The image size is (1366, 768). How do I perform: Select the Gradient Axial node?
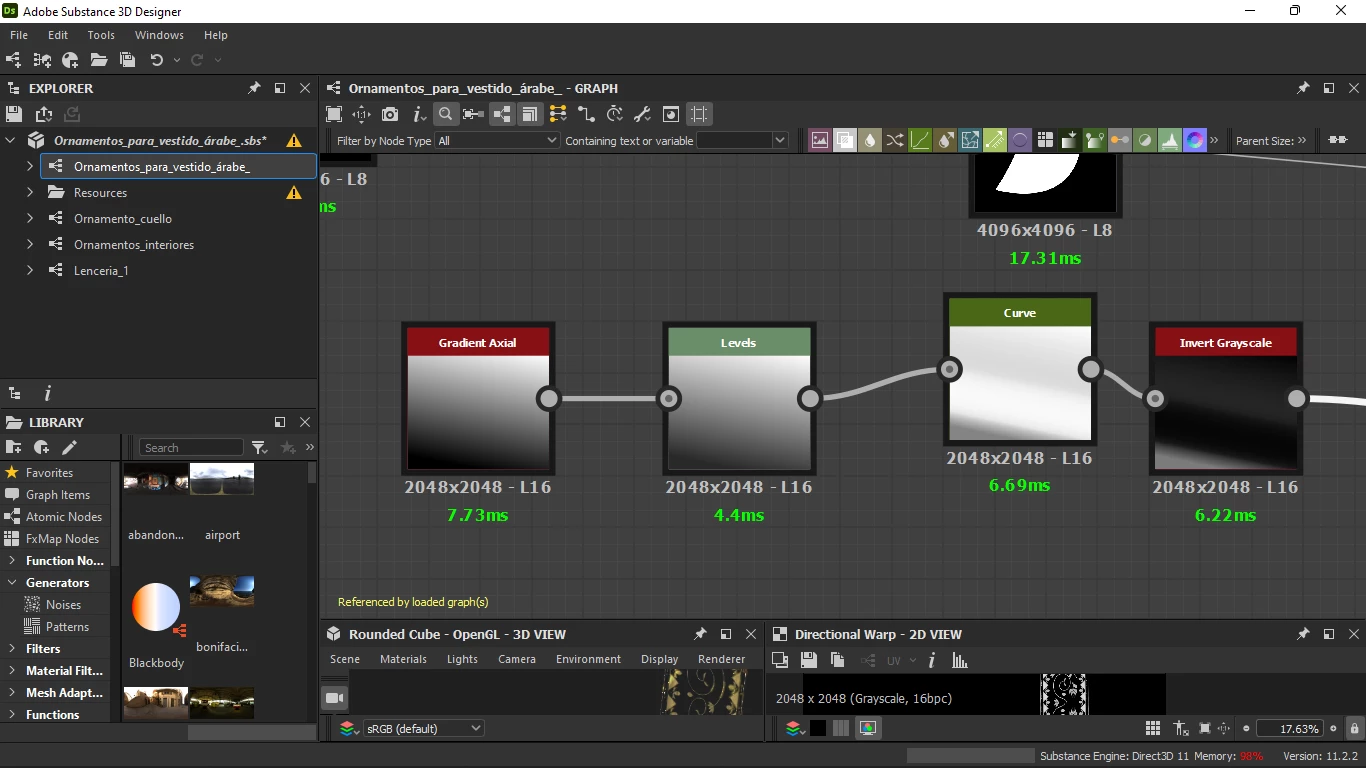478,398
